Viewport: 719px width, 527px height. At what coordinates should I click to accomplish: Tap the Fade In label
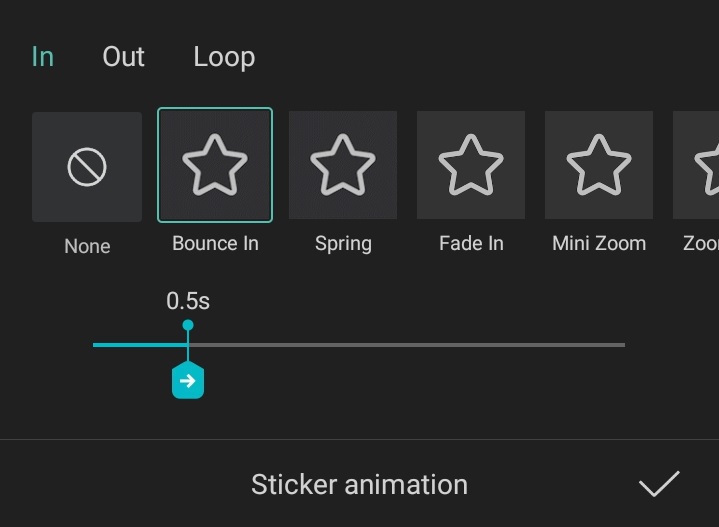[471, 244]
